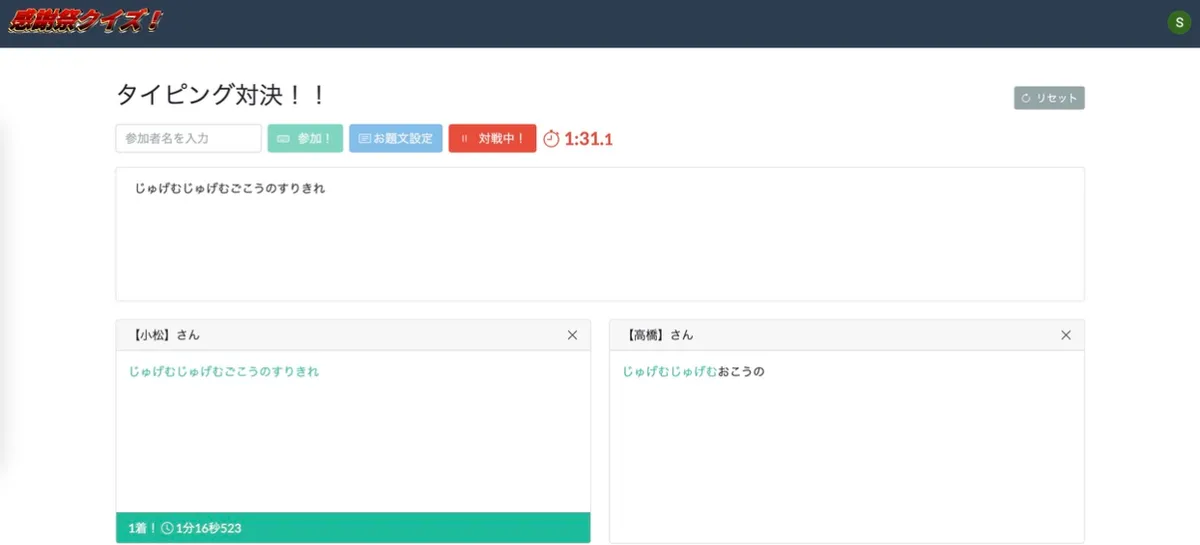Close the 【小松】さん player panel
The height and width of the screenshot is (545, 1200).
point(572,335)
